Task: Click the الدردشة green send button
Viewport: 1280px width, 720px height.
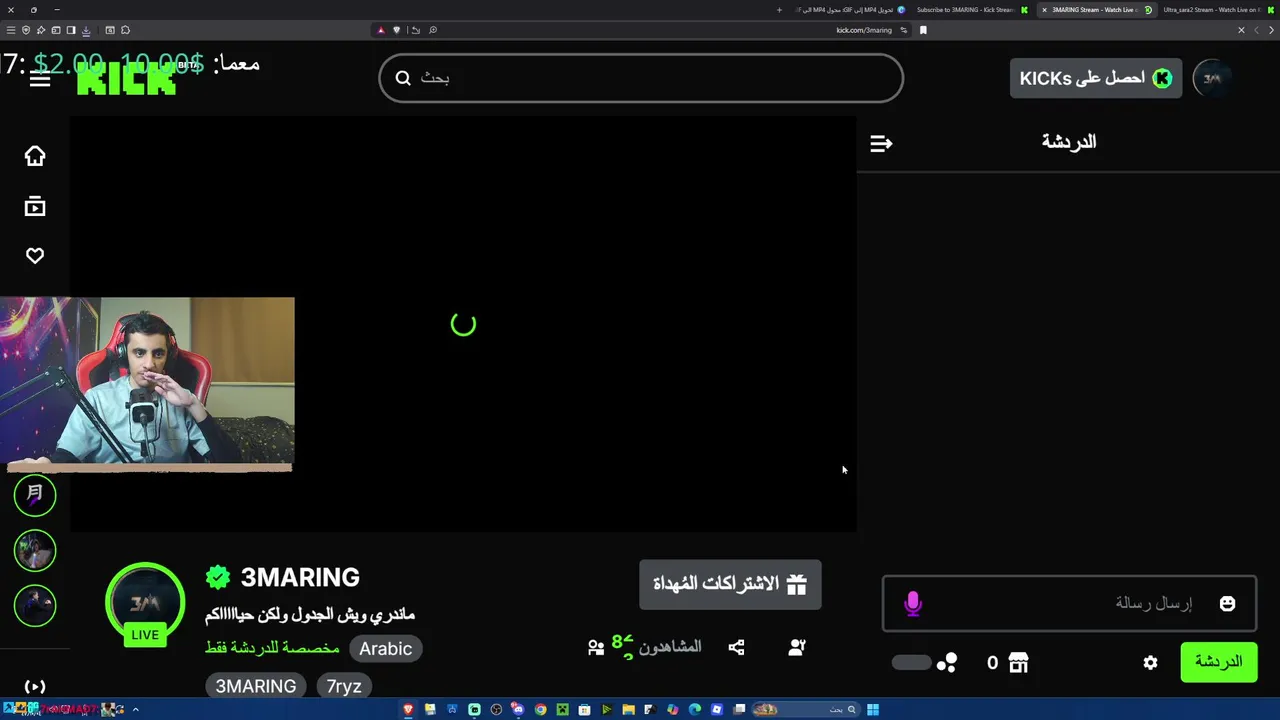Action: [1219, 662]
